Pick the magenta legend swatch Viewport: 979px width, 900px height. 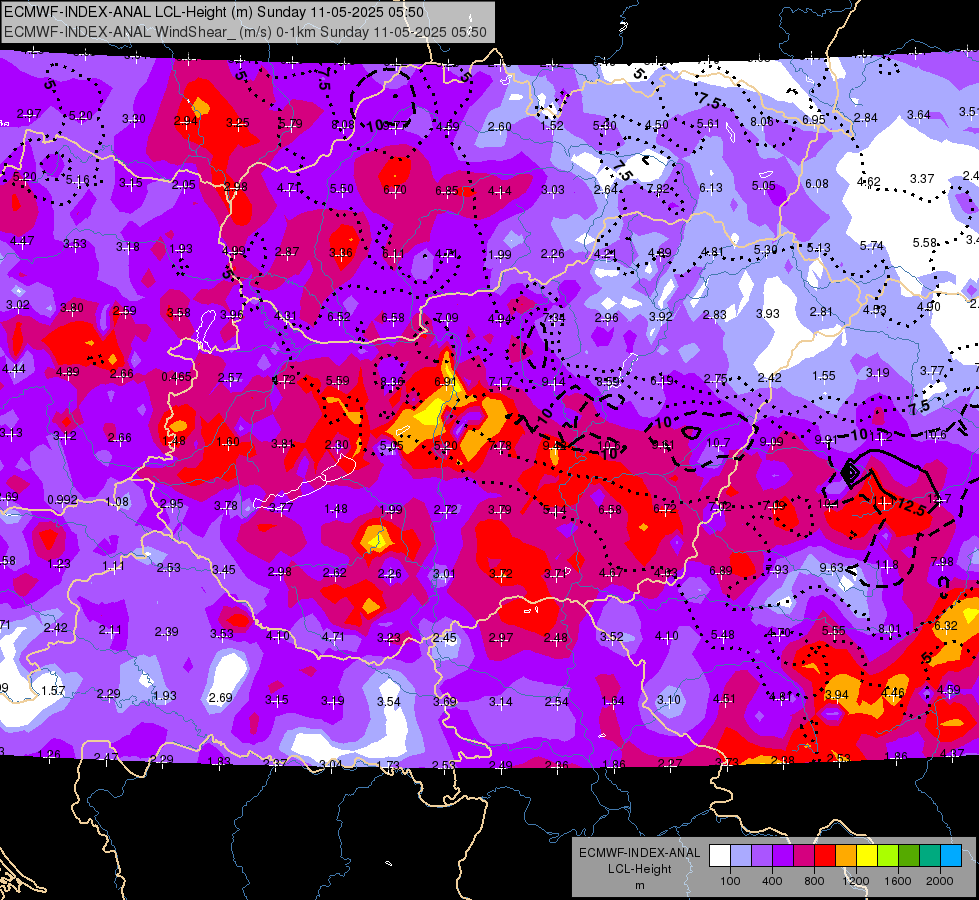coord(804,855)
